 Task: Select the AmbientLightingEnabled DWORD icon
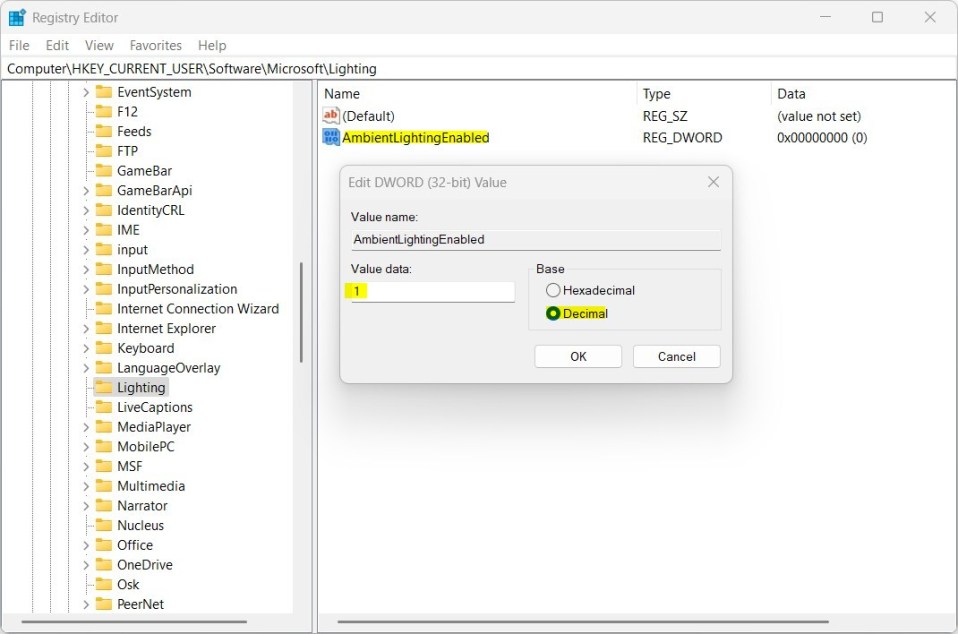[331, 137]
